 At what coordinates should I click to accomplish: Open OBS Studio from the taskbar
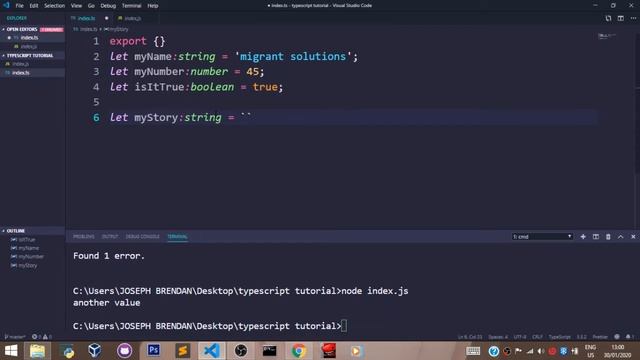(241, 351)
